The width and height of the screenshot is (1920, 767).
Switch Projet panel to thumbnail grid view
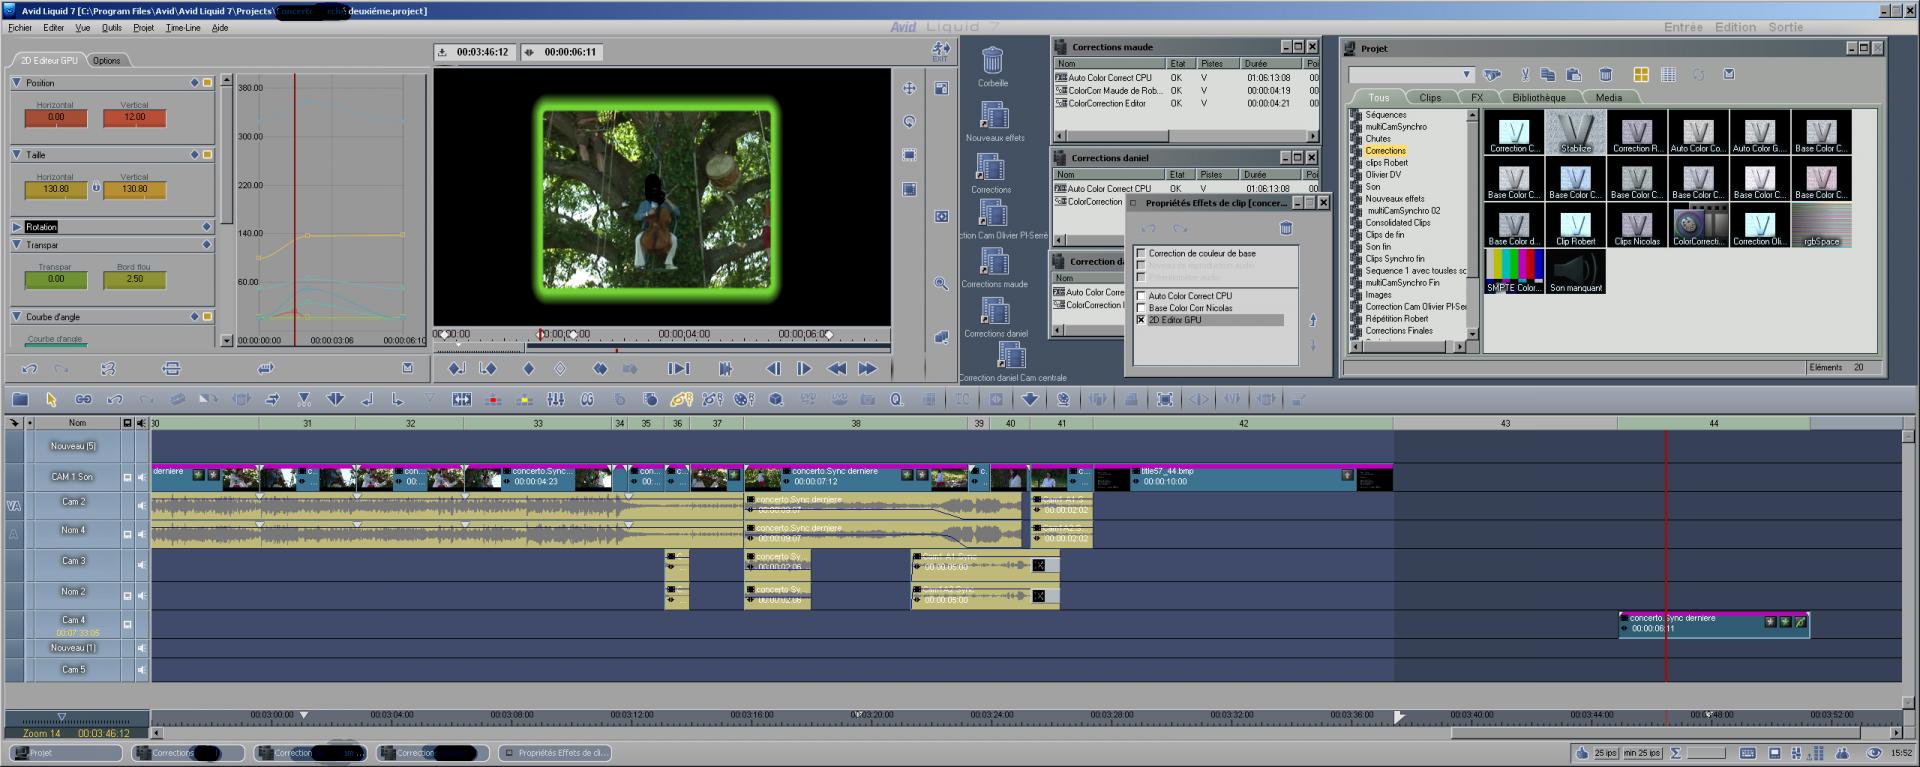[1641, 75]
